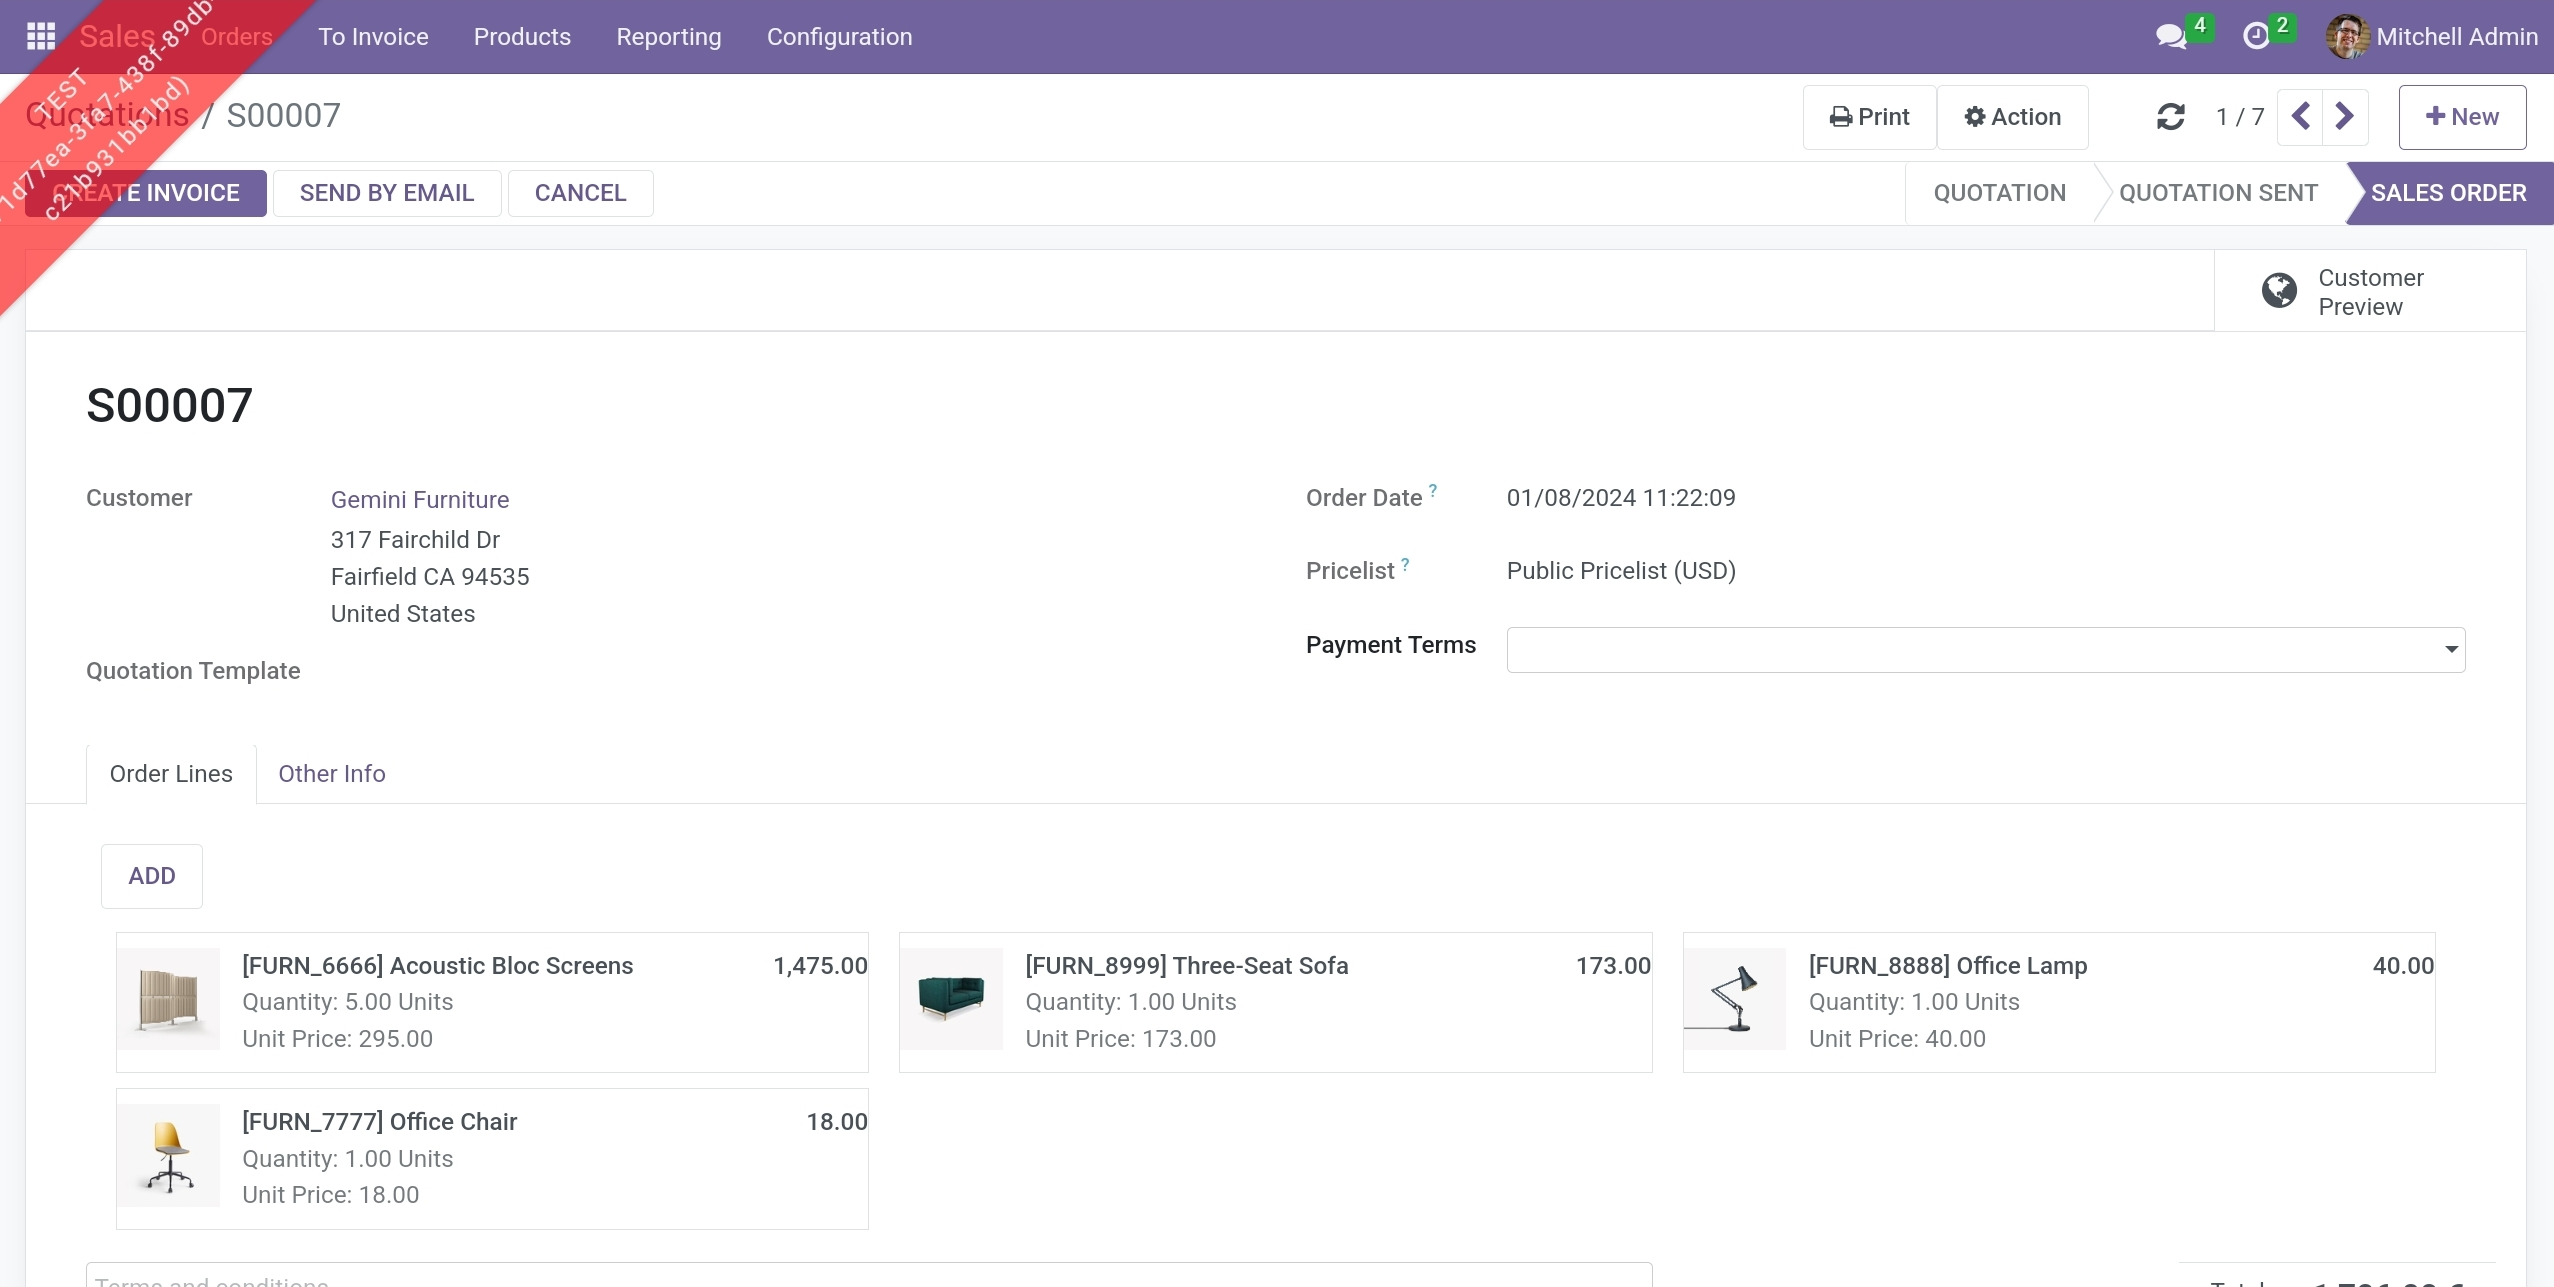Open the activities clock icon
Viewport: 2554px width, 1287px height.
2256,37
